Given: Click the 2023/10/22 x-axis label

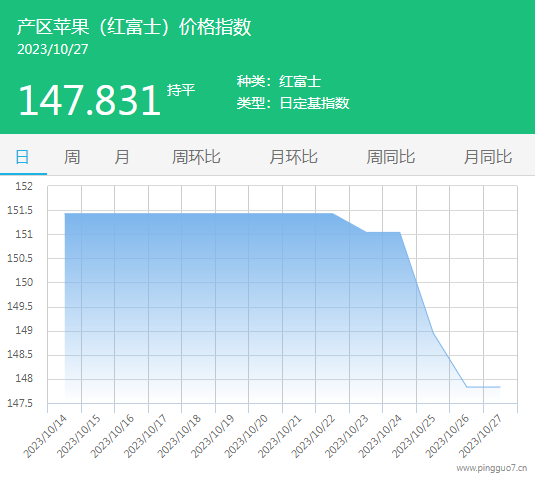Looking at the screenshot, I should point(313,436).
